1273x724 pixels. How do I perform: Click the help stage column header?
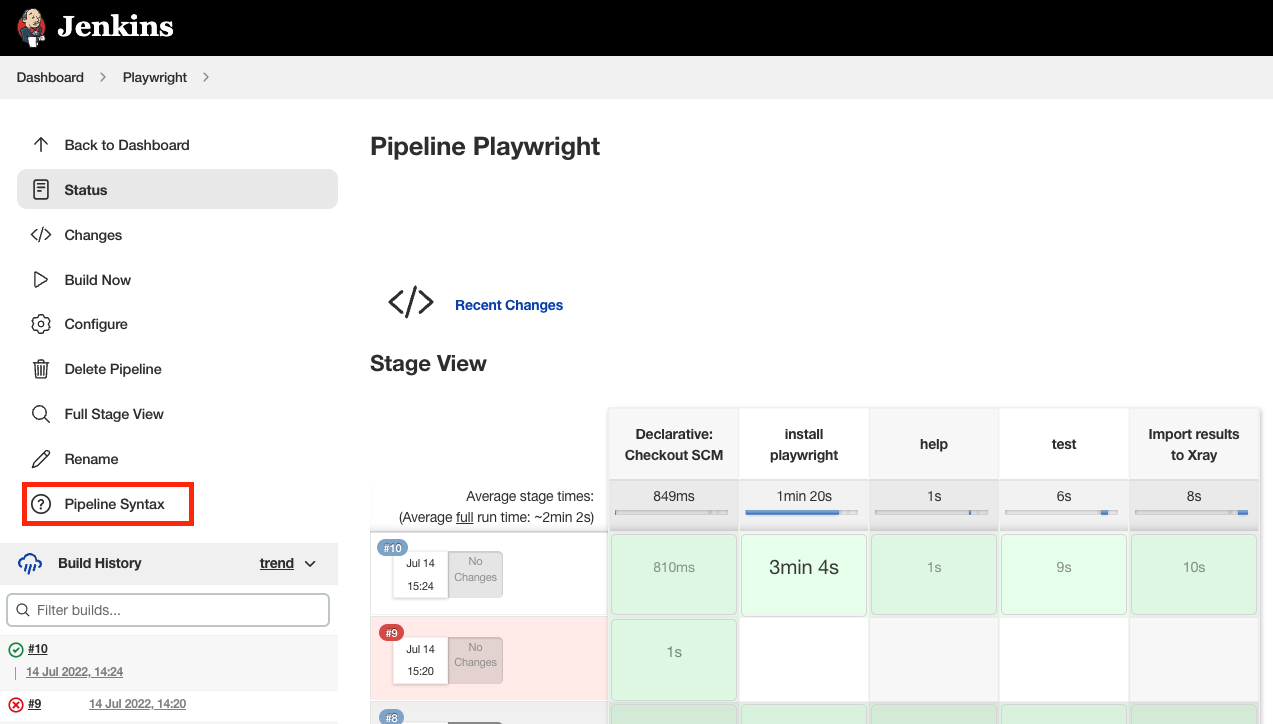pyautogui.click(x=934, y=444)
